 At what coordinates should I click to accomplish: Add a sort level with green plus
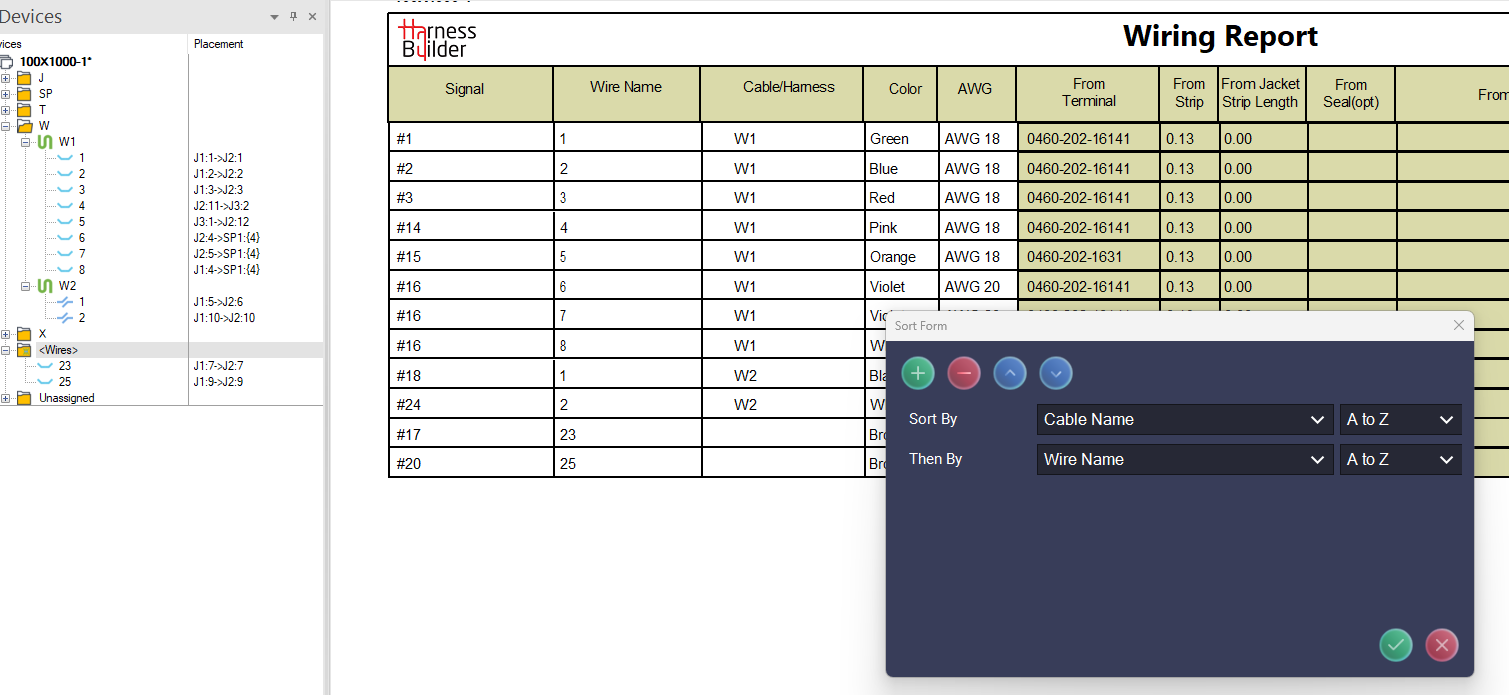[x=918, y=374]
